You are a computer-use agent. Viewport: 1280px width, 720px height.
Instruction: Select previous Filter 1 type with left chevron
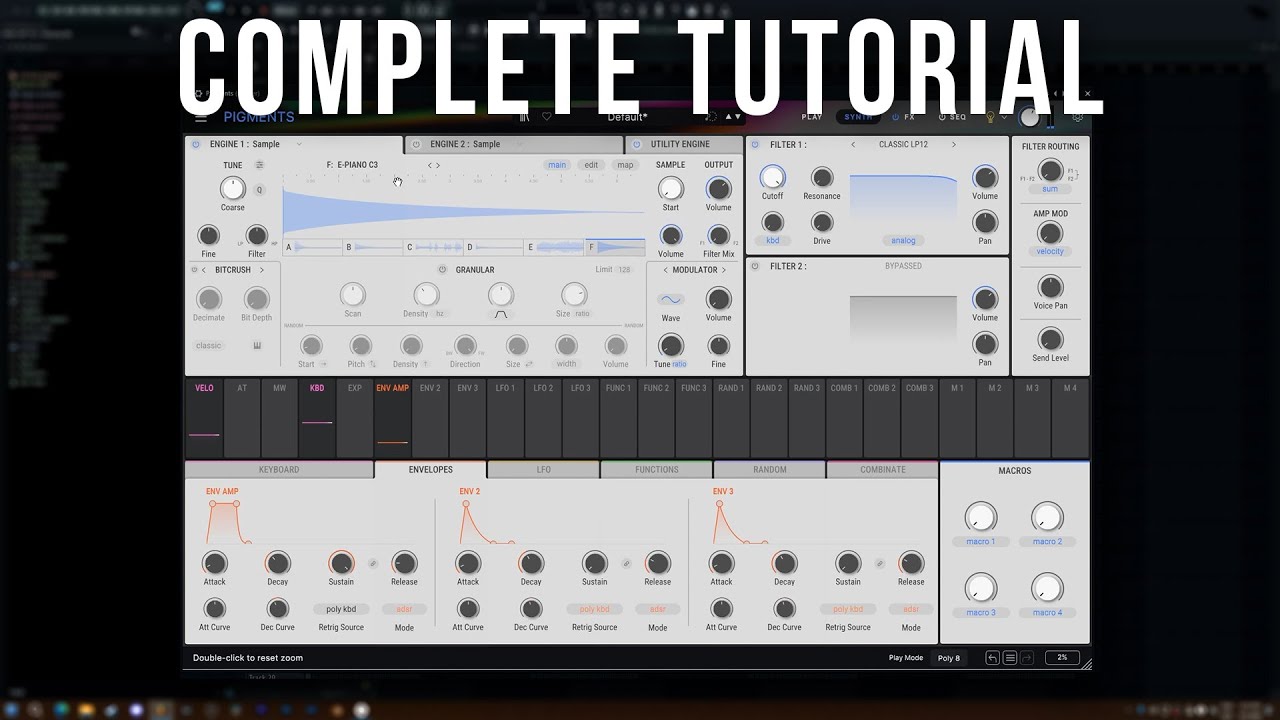click(853, 144)
